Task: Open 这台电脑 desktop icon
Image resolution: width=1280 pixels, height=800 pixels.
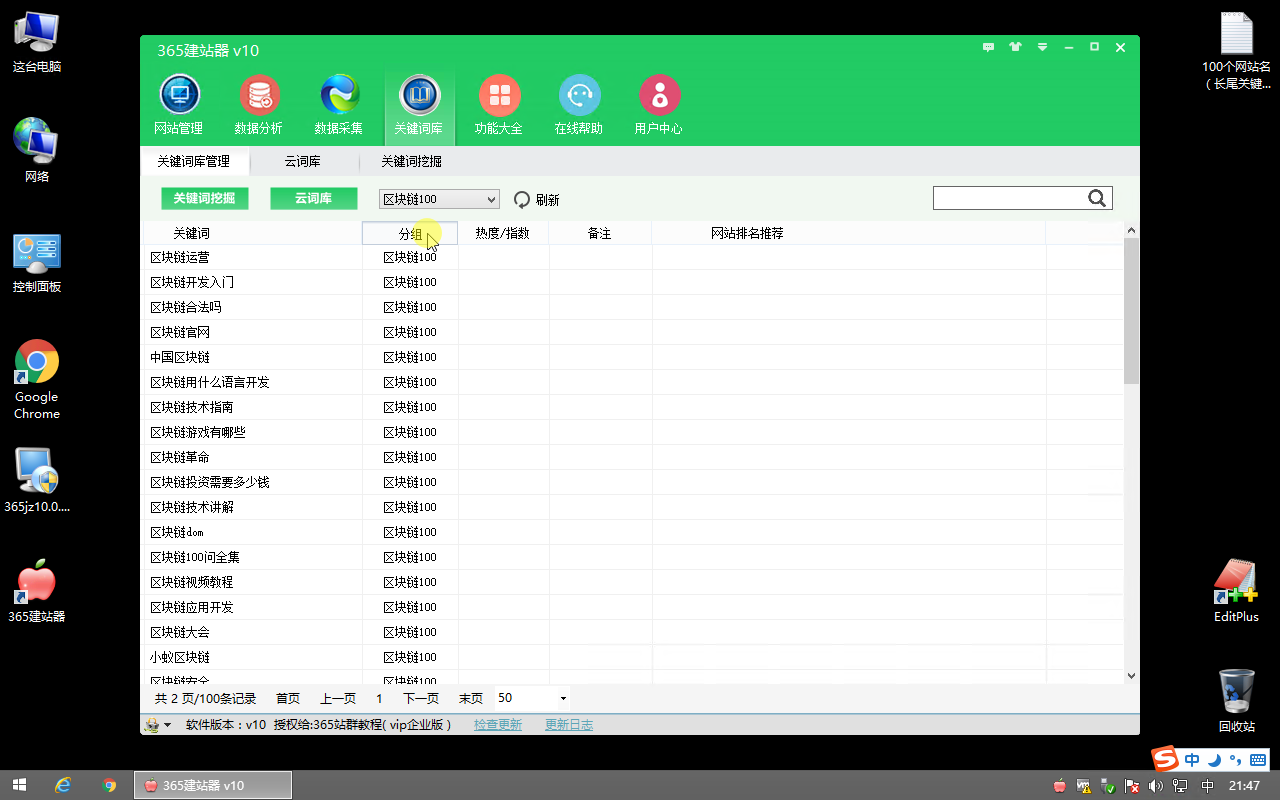Action: pyautogui.click(x=37, y=44)
